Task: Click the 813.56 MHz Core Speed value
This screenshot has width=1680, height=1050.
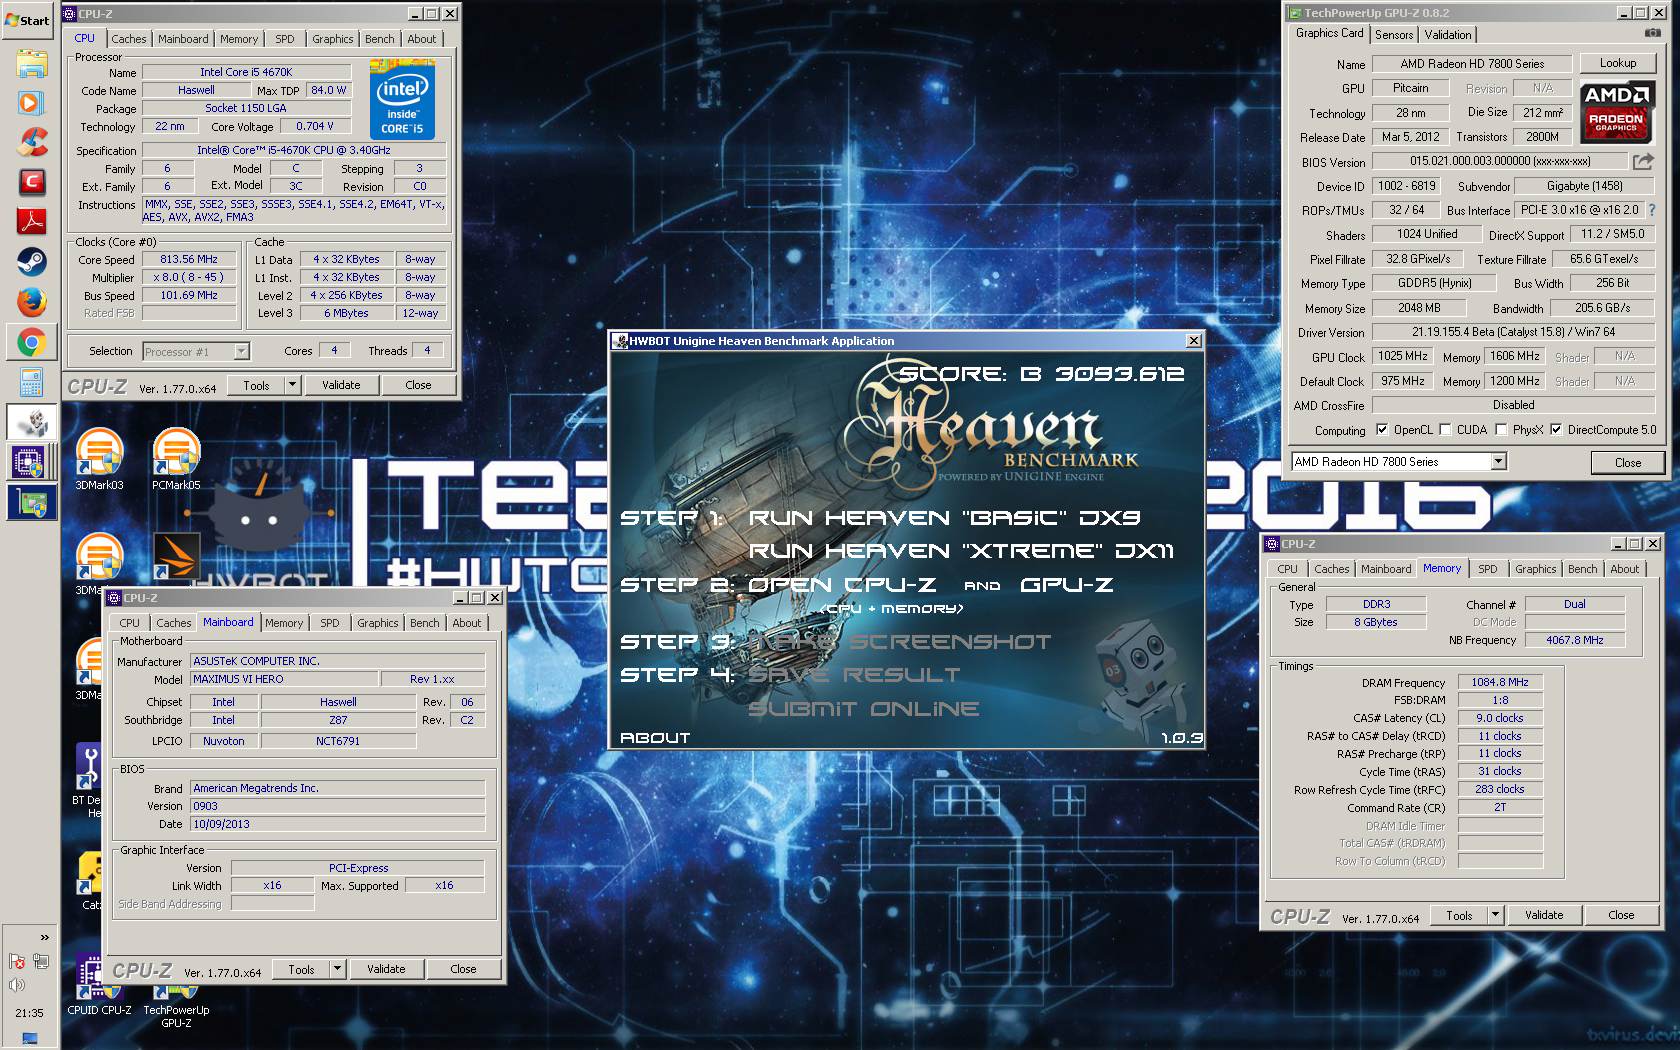Action: click(x=189, y=259)
